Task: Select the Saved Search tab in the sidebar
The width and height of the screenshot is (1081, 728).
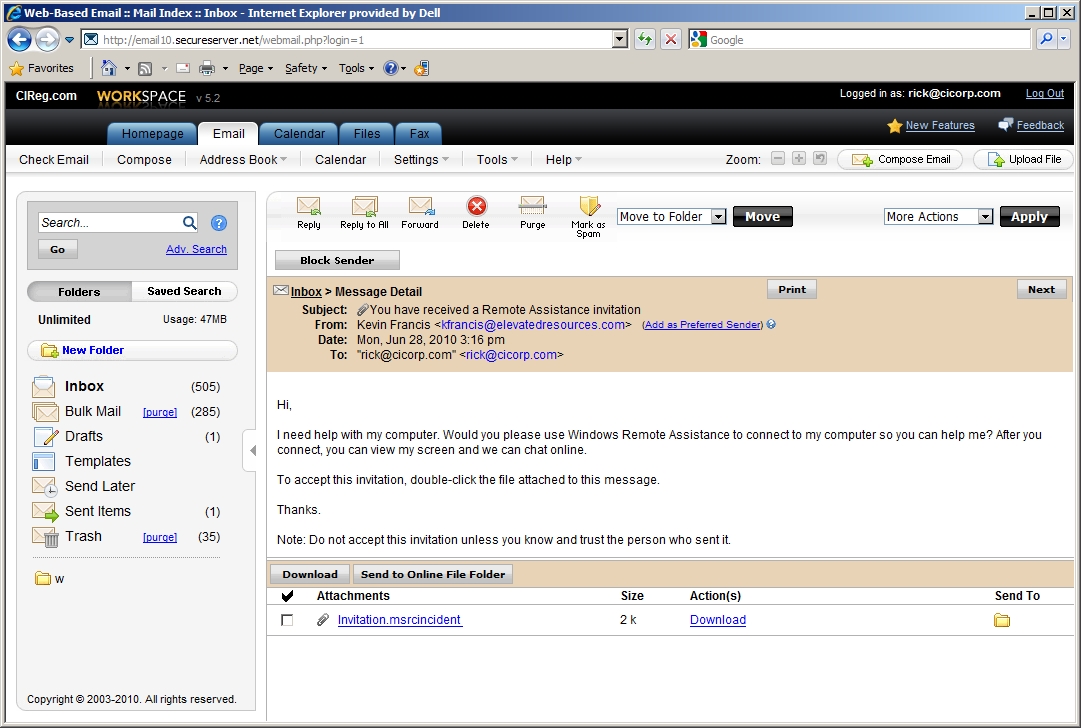Action: click(x=184, y=292)
